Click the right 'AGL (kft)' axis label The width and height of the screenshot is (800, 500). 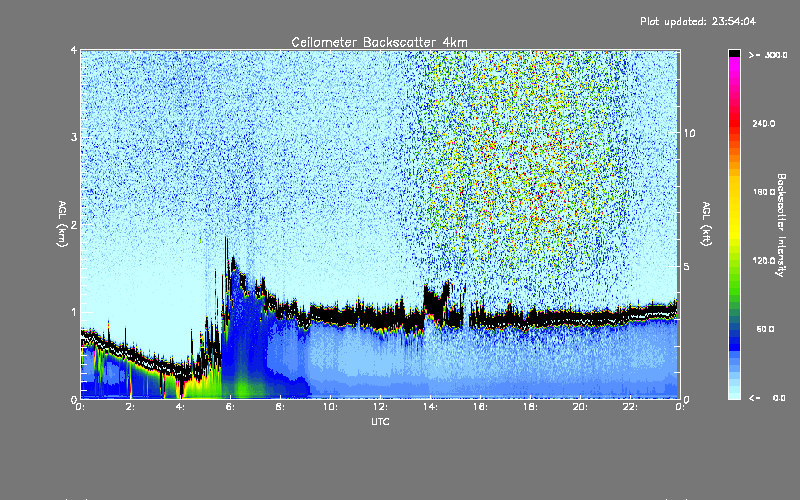(706, 224)
